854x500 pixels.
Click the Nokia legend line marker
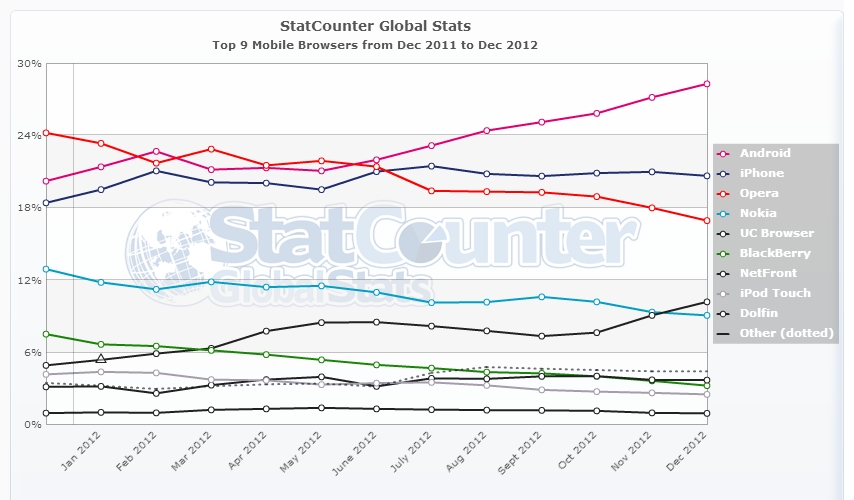725,213
